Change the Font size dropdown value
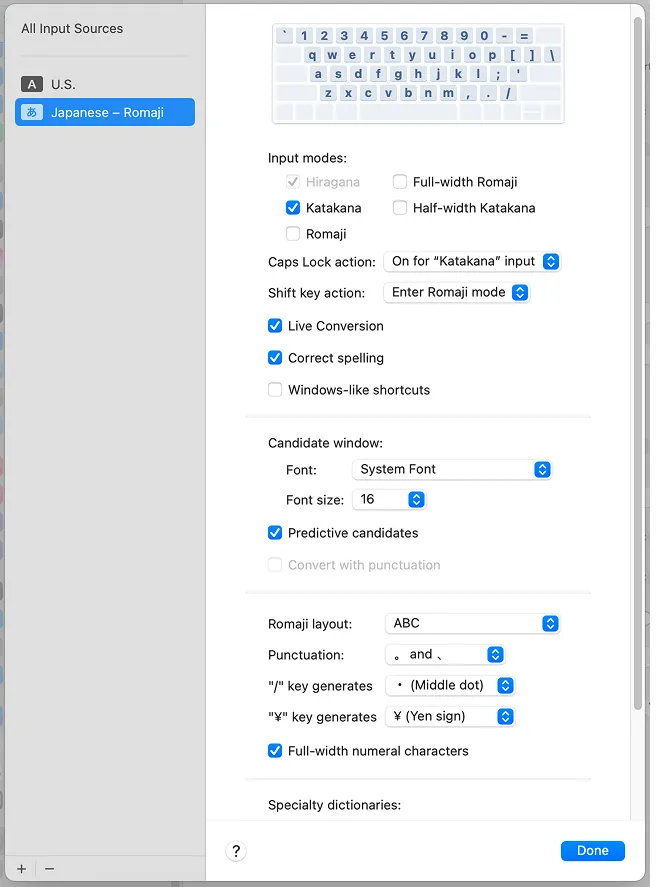The width and height of the screenshot is (660, 887). click(389, 499)
